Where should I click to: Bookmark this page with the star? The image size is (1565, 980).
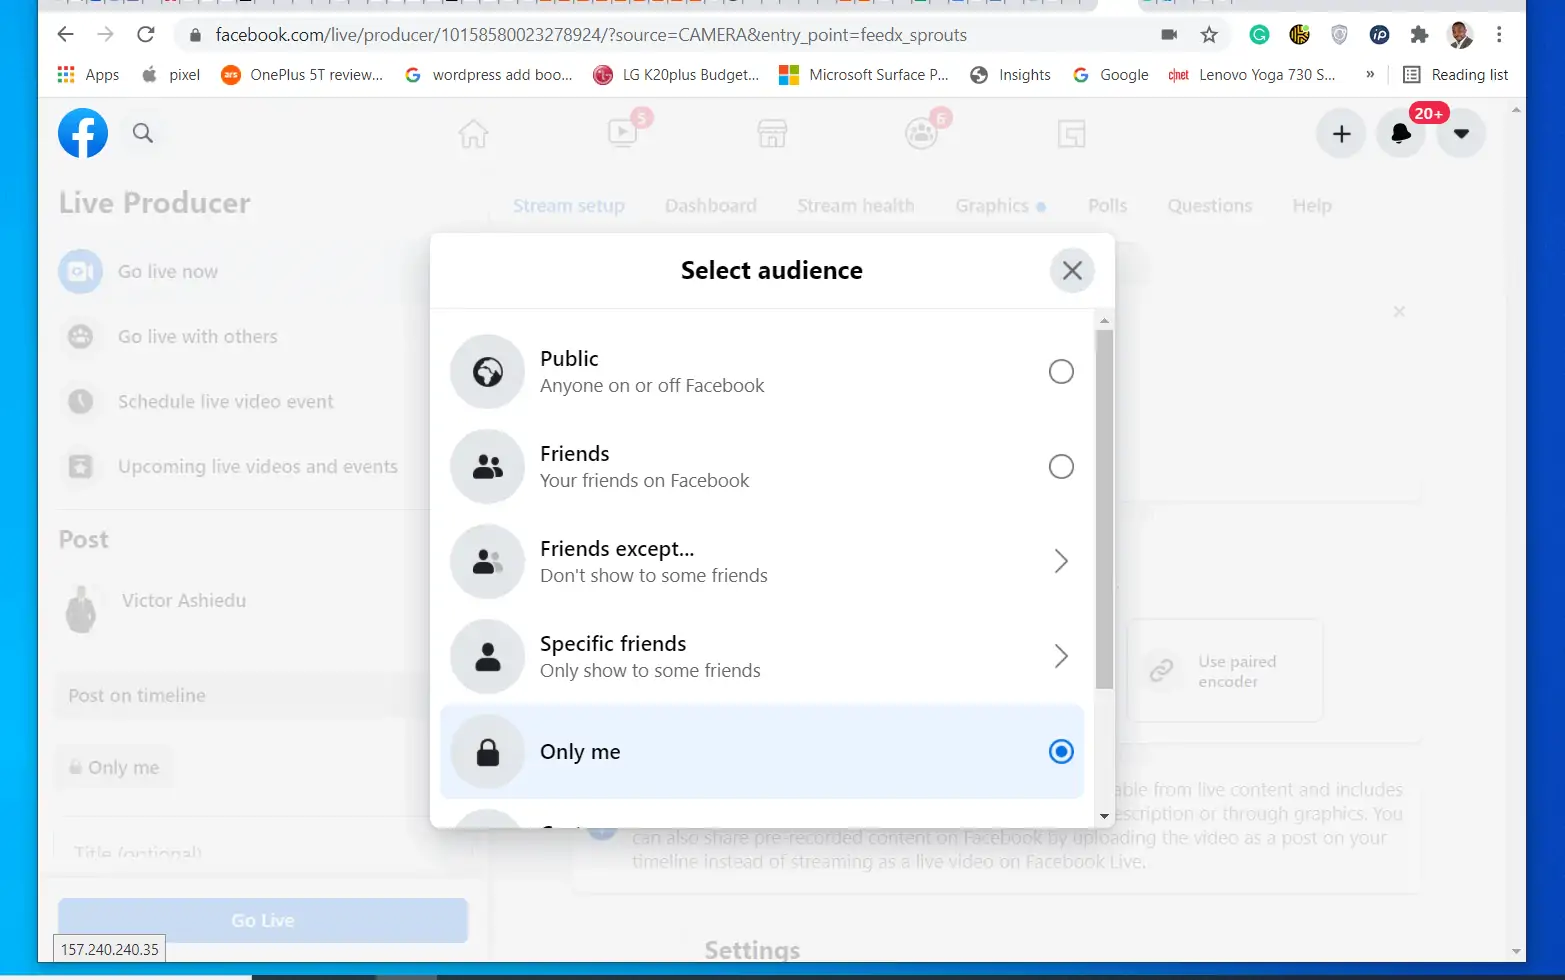click(1209, 35)
